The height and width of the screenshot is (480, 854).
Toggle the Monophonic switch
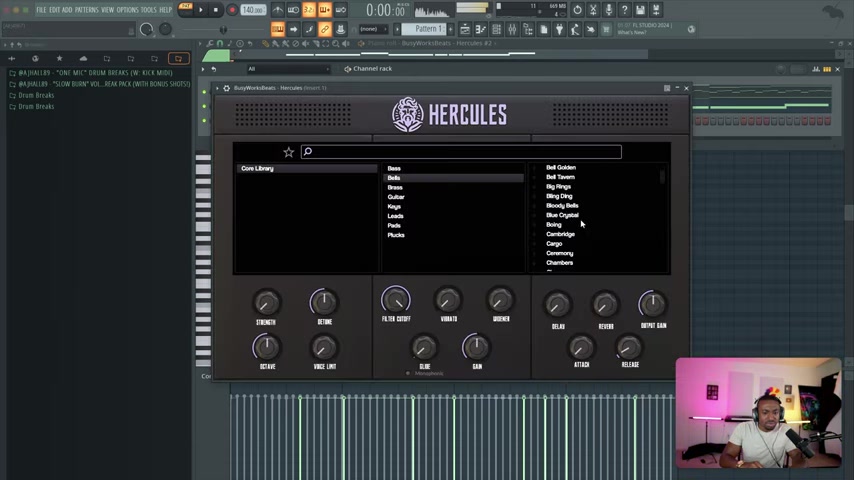pos(407,373)
